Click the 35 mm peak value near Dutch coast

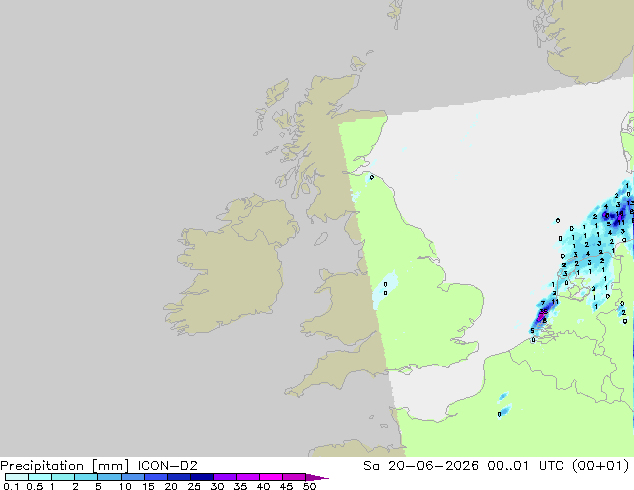(544, 311)
